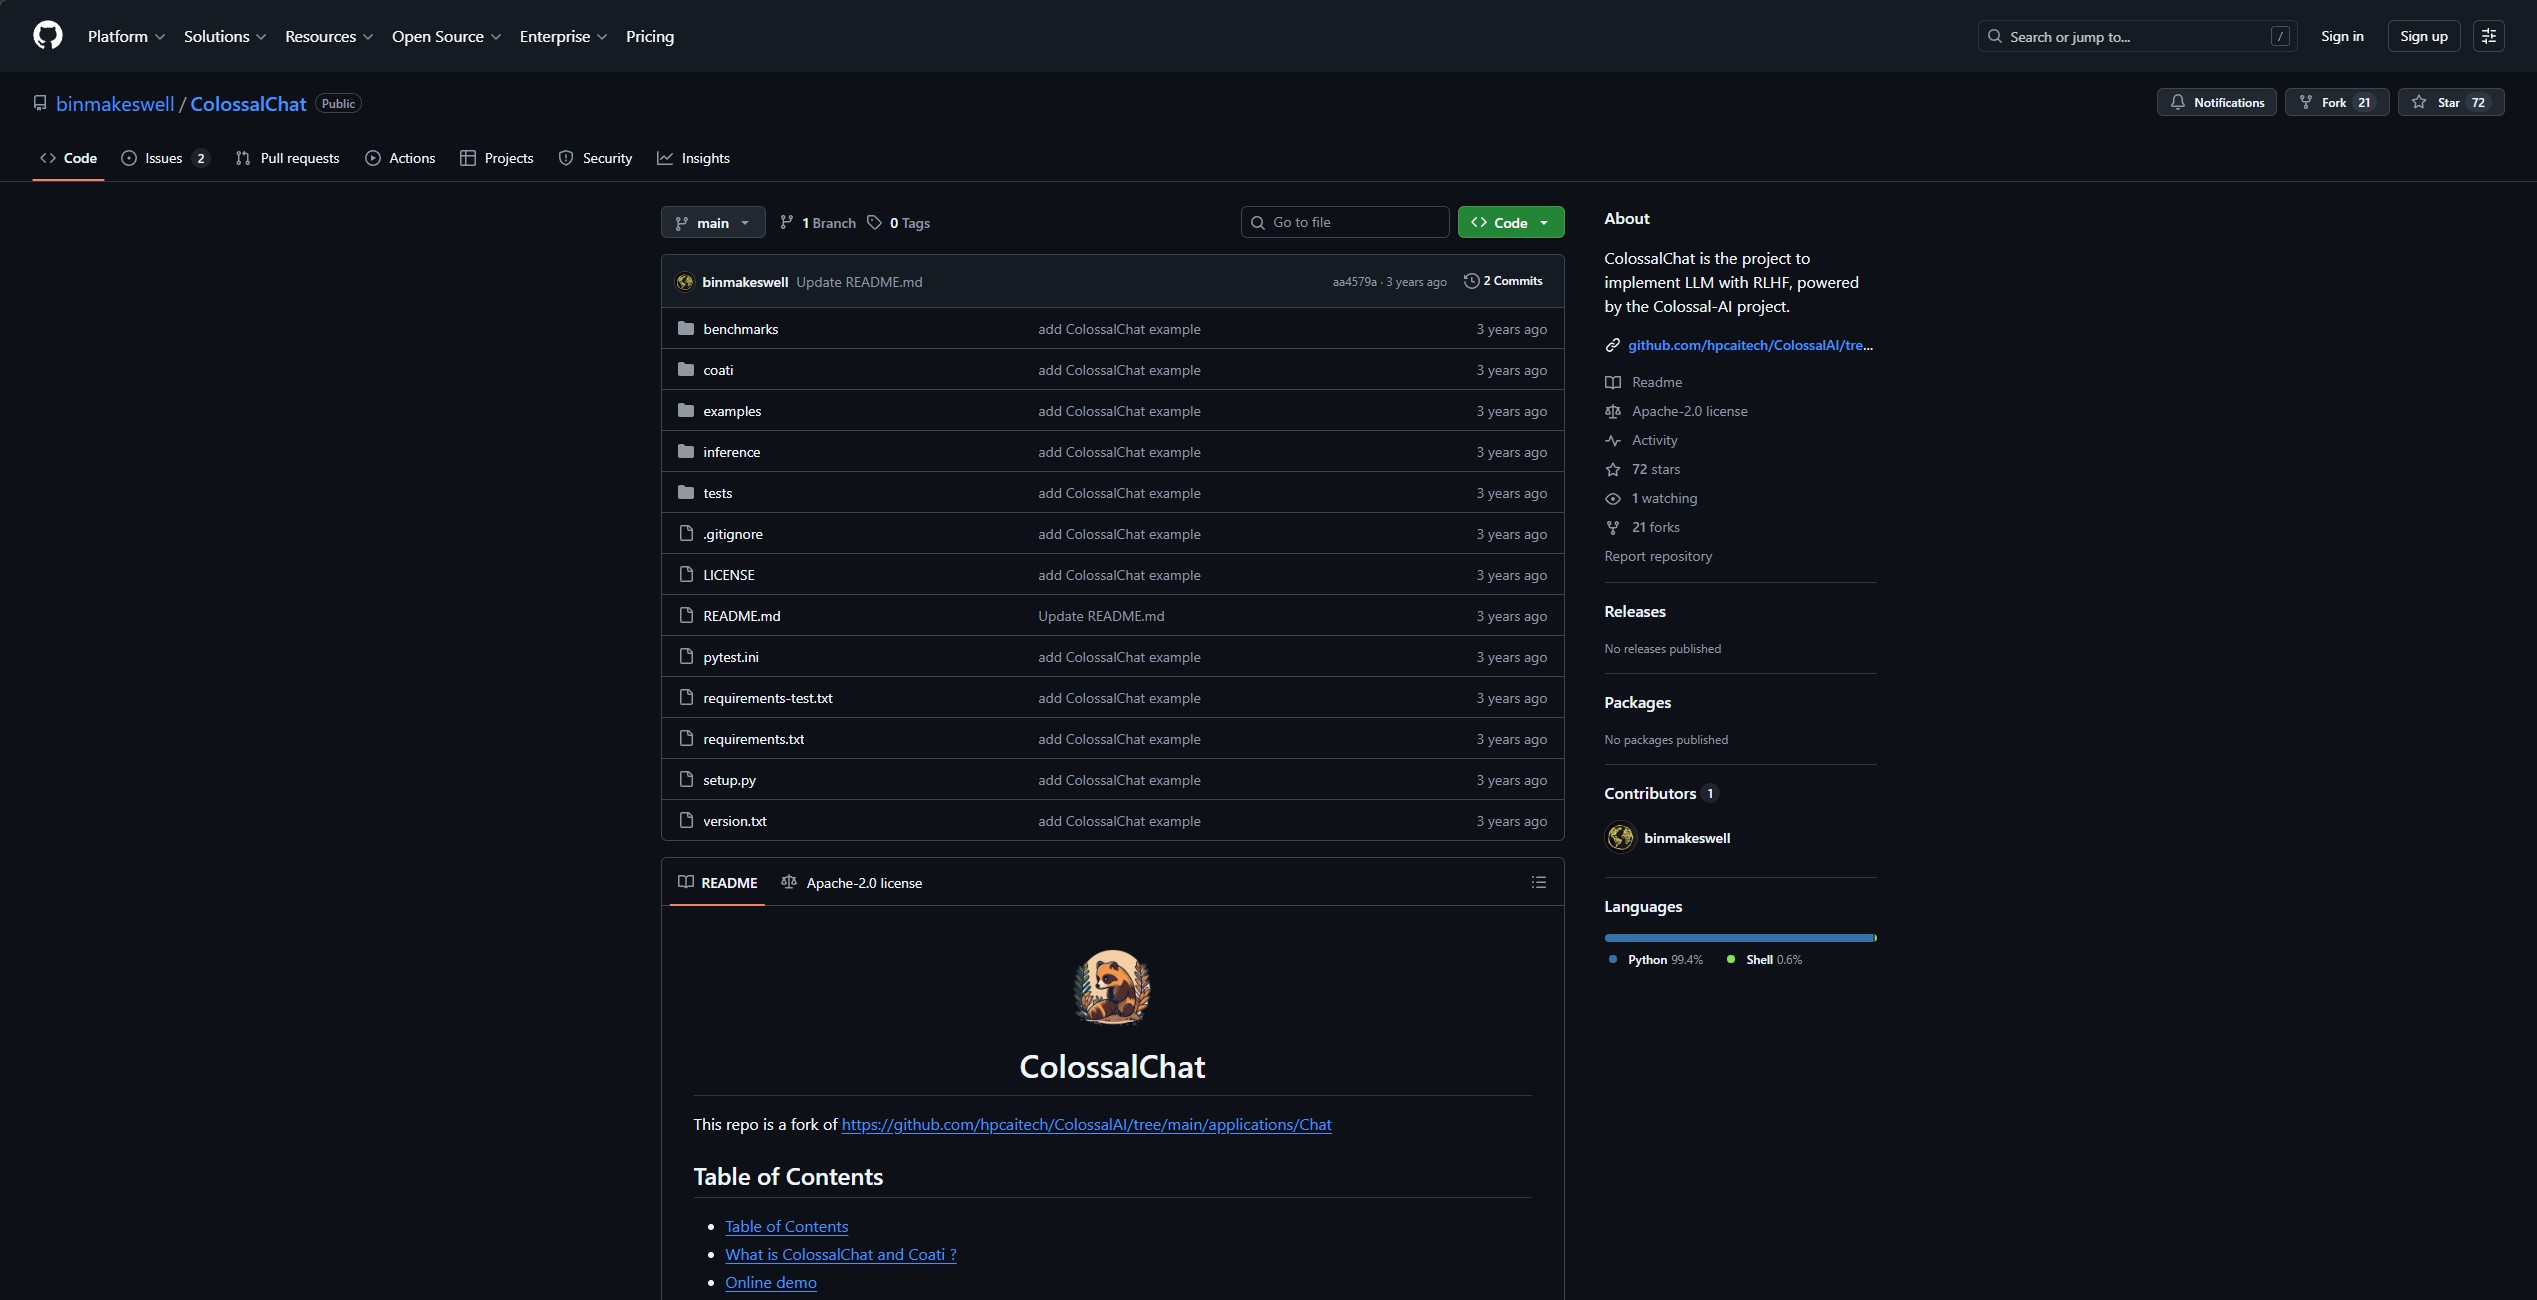Viewport: 2537px width, 1300px height.
Task: Click the file icon beside setup.py
Action: pyautogui.click(x=686, y=780)
